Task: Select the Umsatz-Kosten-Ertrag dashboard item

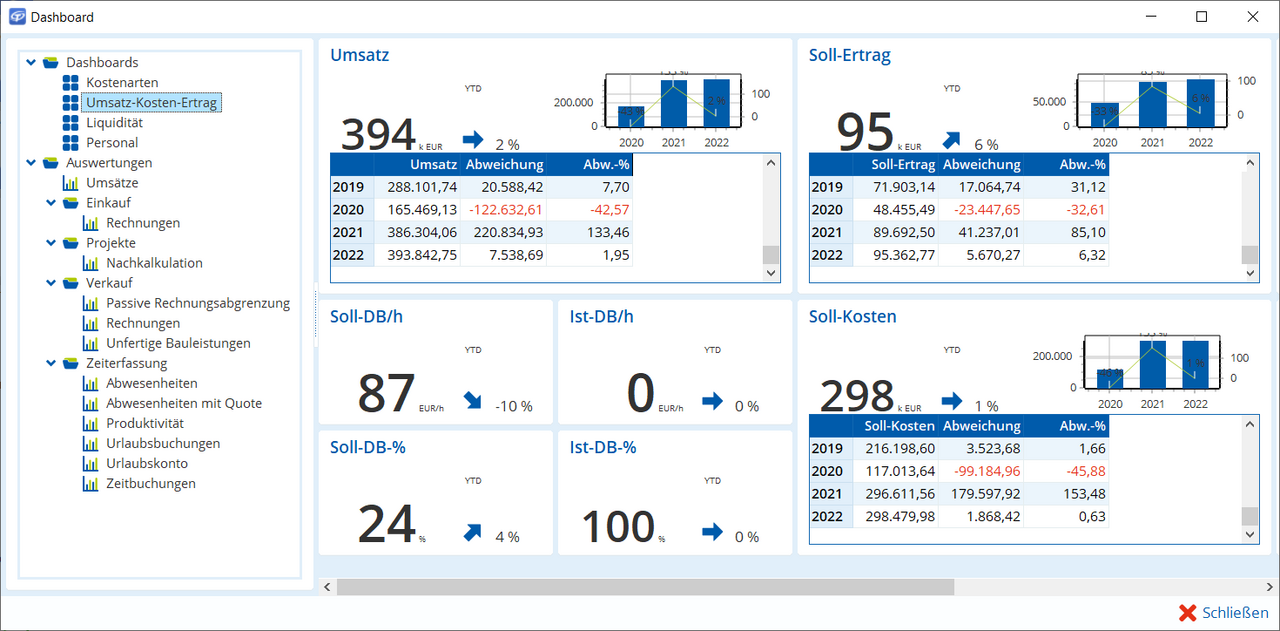Action: click(x=151, y=102)
